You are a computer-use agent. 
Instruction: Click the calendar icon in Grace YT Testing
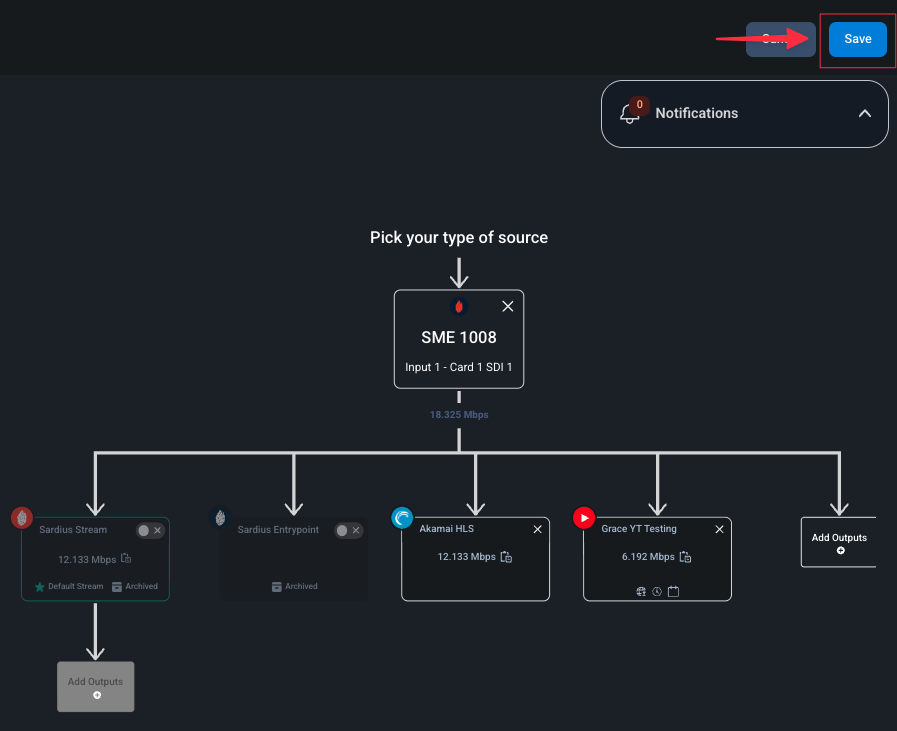[673, 591]
